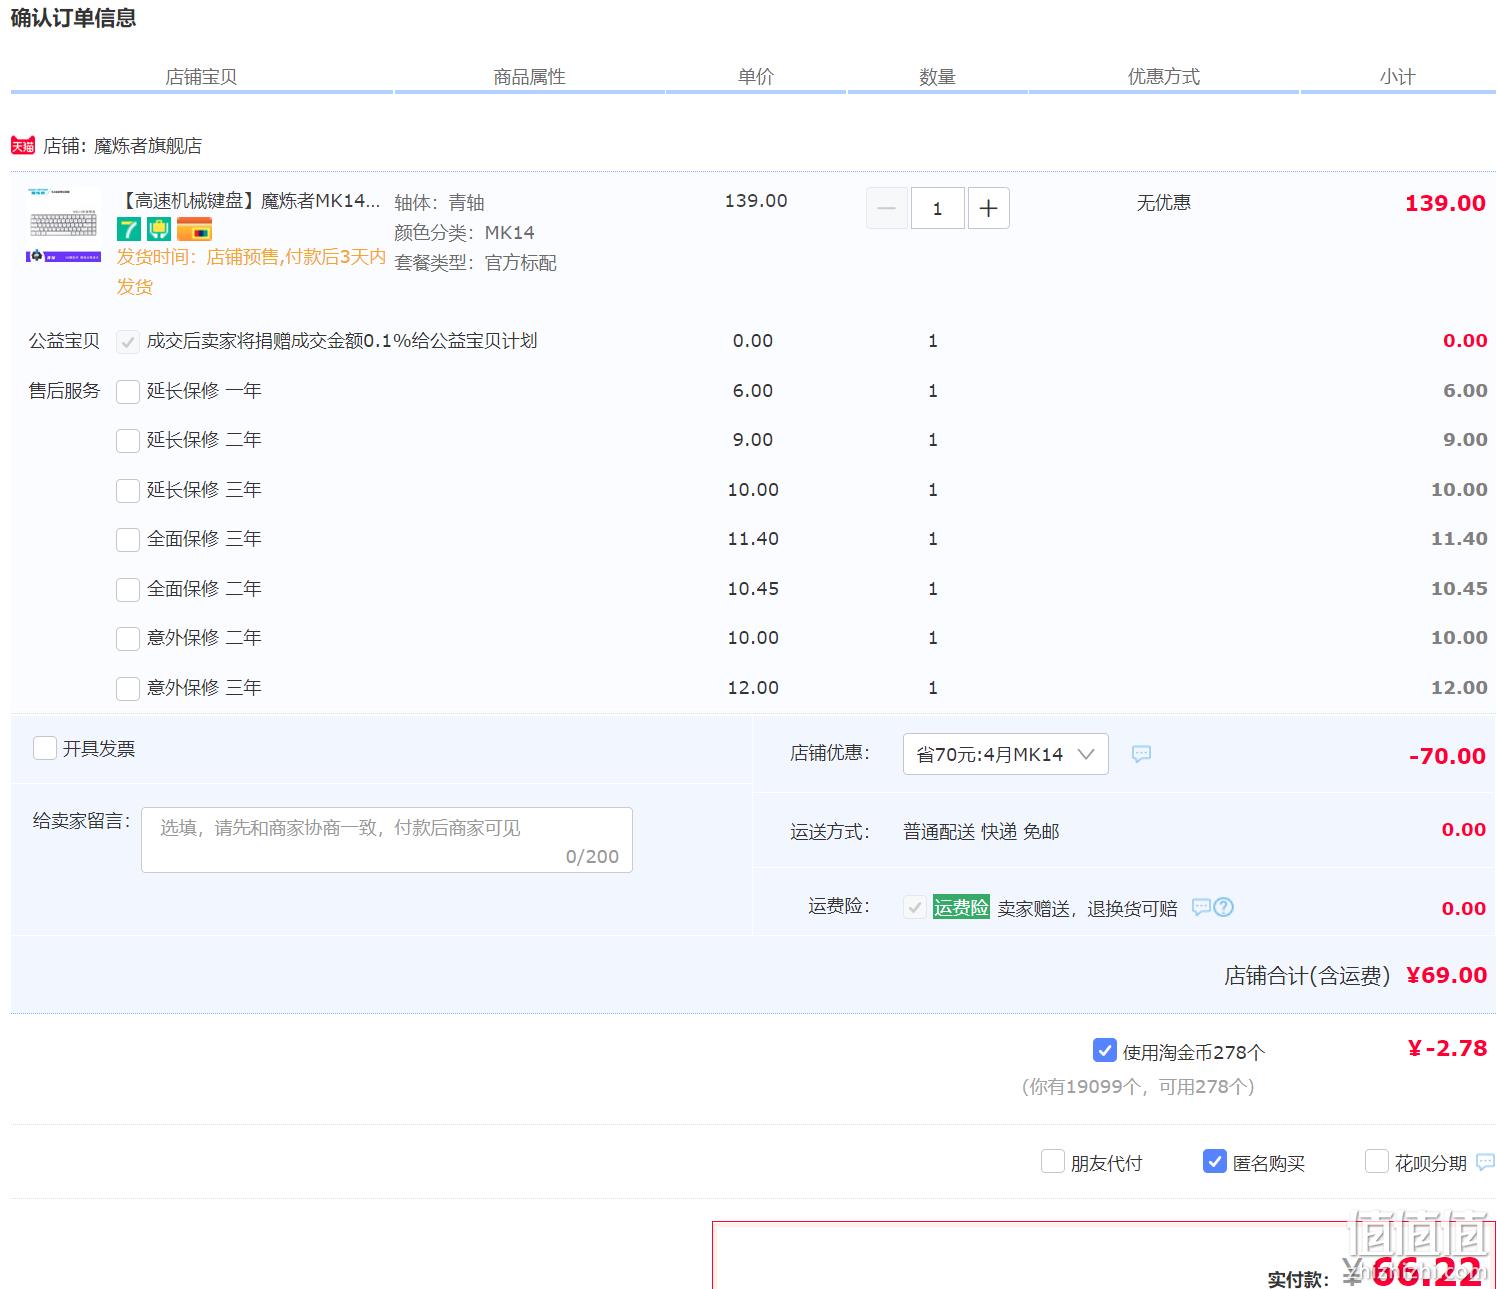This screenshot has width=1497, height=1289.
Task: Increase the quantity with the plus button
Action: [x=989, y=208]
